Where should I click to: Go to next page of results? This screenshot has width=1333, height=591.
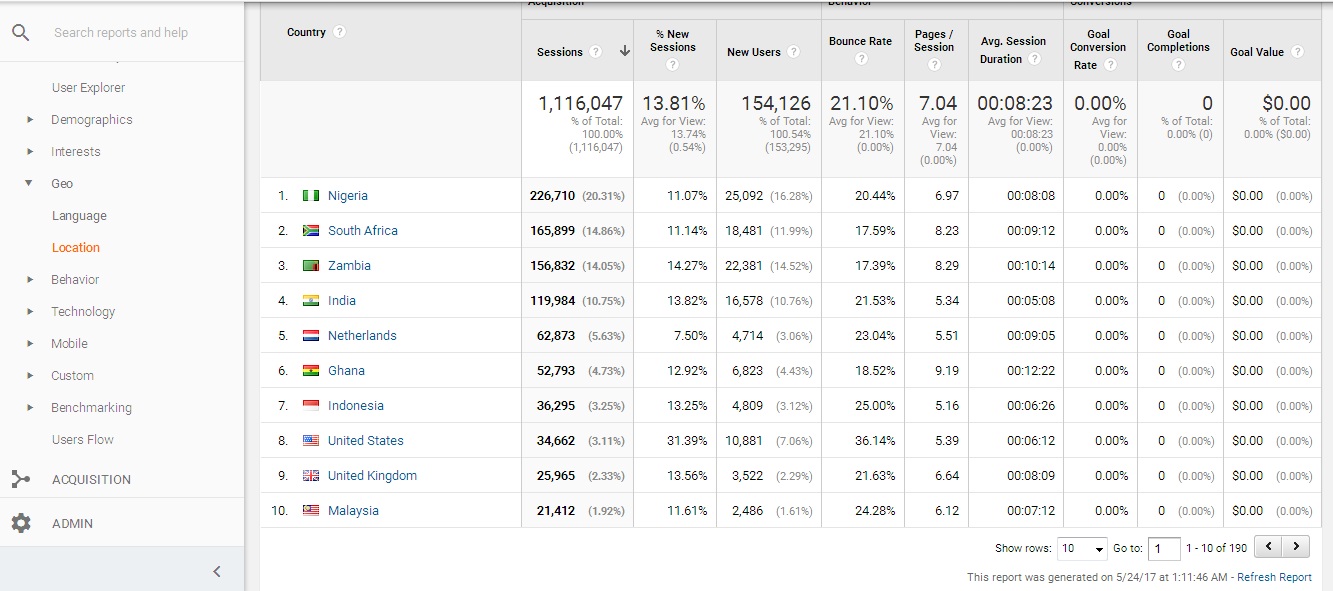(x=1296, y=547)
